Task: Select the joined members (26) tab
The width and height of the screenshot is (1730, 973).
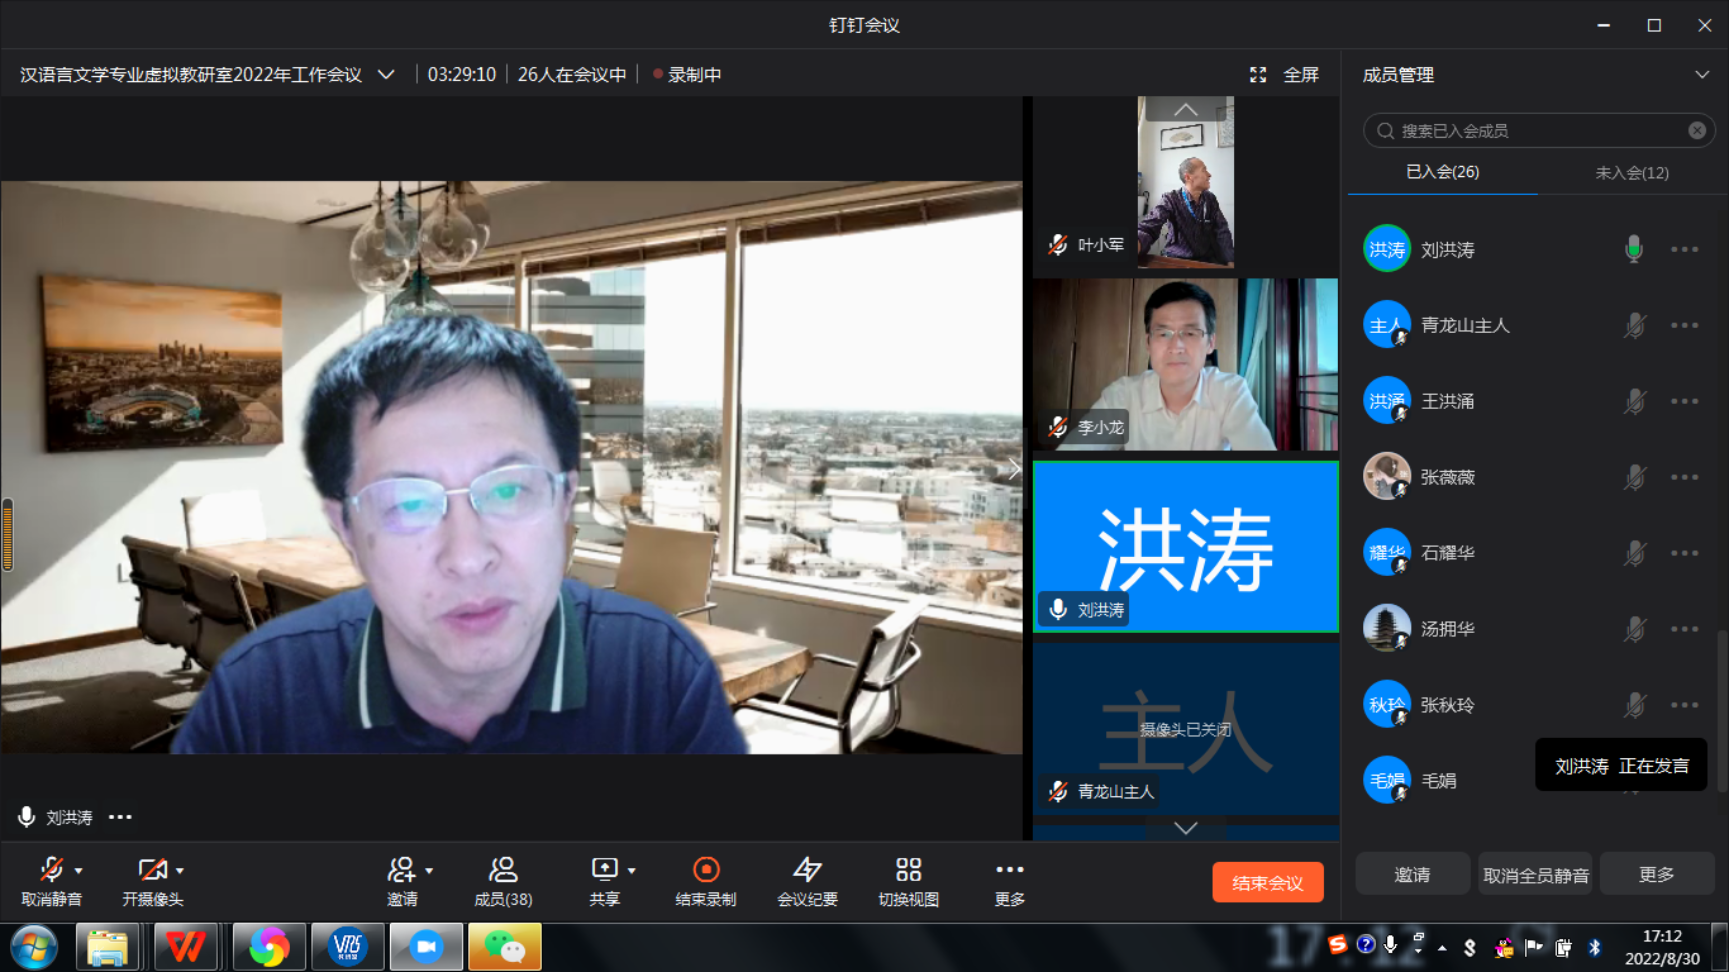Action: [1442, 172]
